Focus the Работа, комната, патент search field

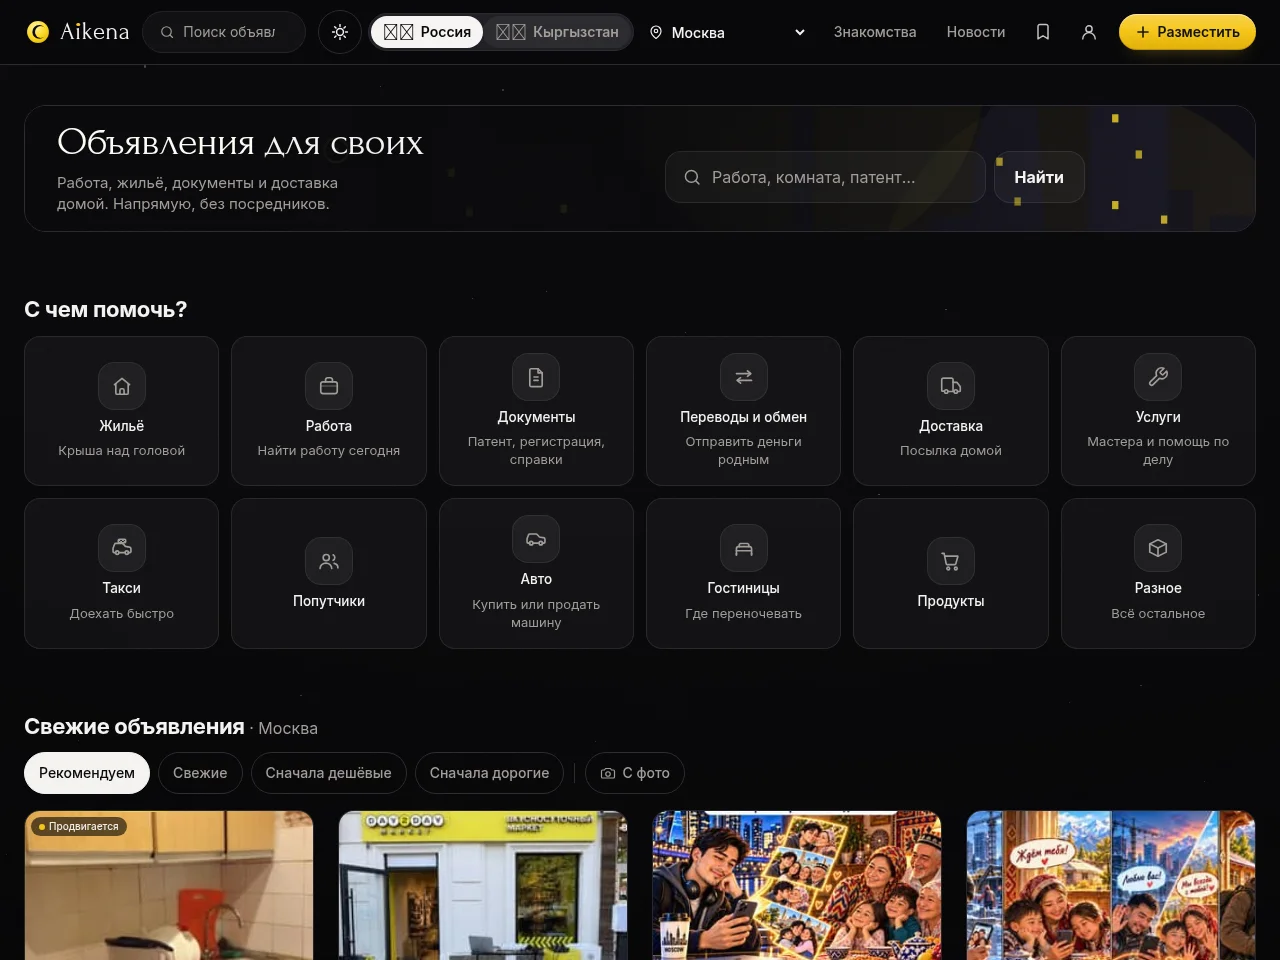(x=825, y=177)
